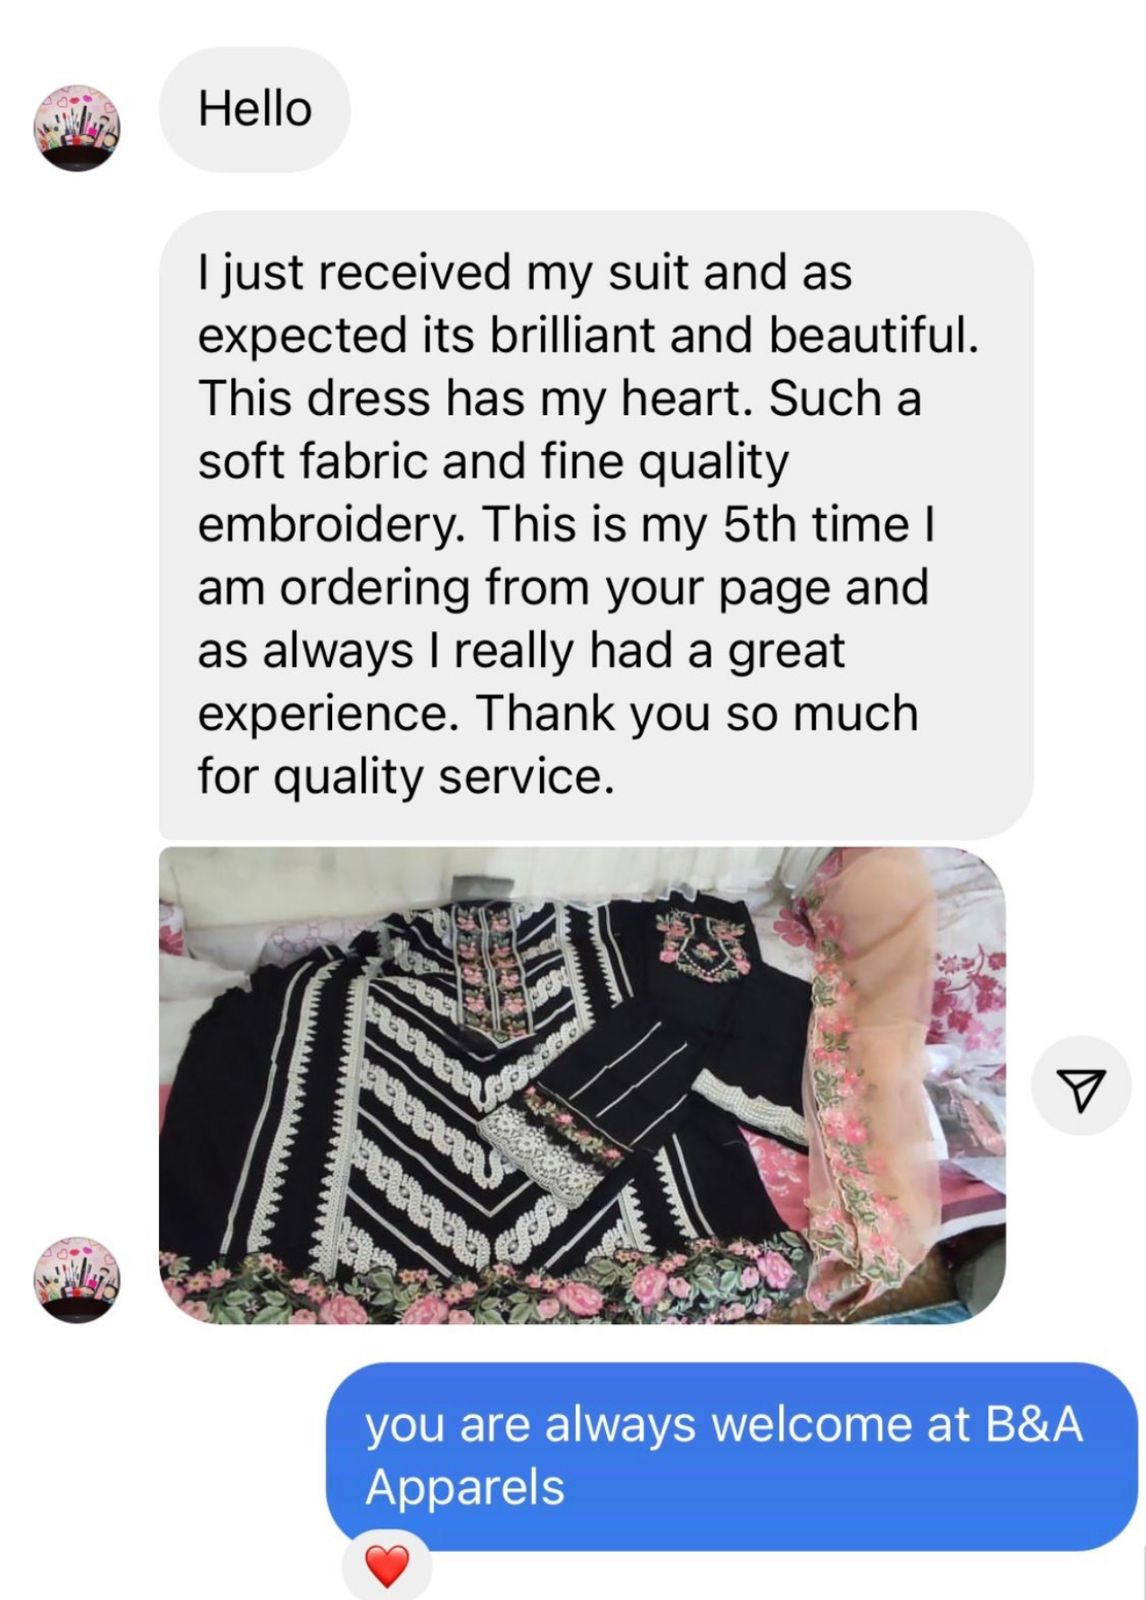This screenshot has width=1146, height=1600.
Task: Click the "B&A" text in the reply
Action: (x=1034, y=1424)
